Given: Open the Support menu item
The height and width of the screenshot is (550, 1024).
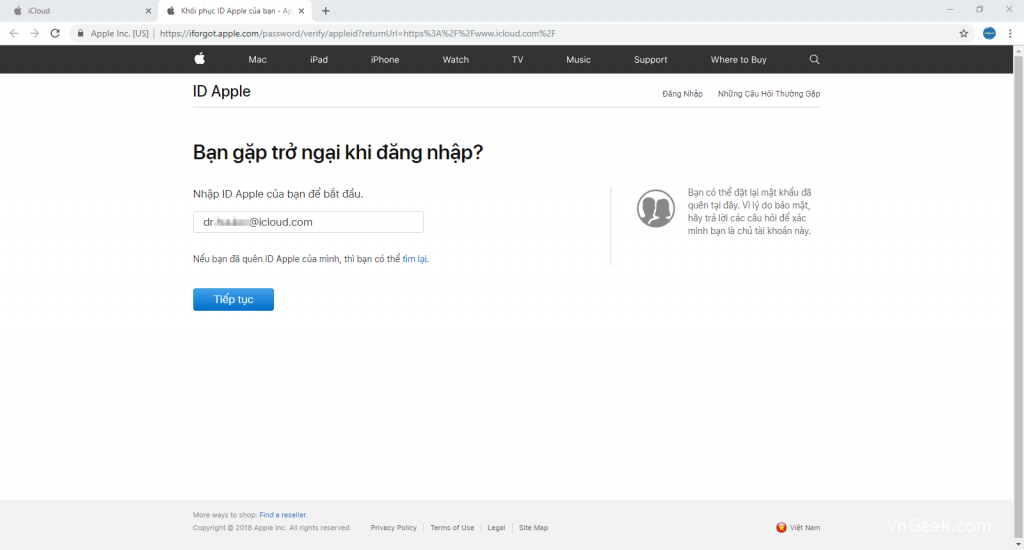Looking at the screenshot, I should click(x=650, y=59).
